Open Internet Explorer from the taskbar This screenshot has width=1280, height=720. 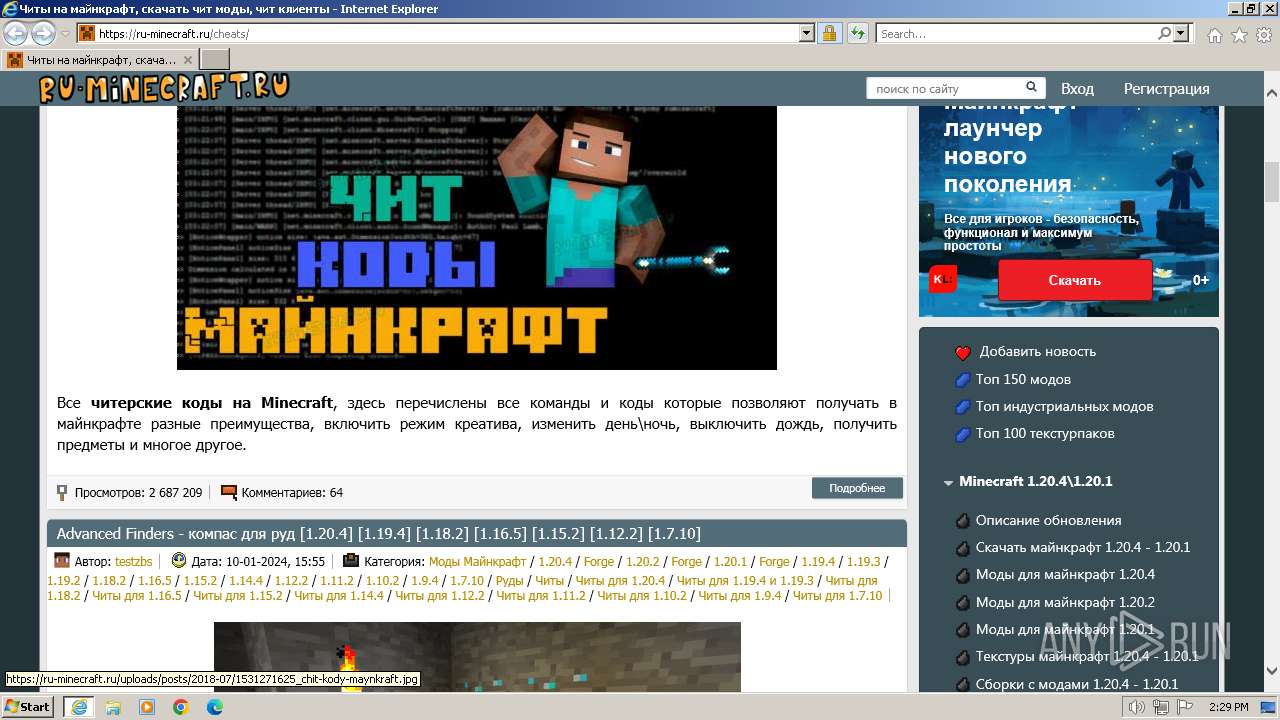[78, 707]
